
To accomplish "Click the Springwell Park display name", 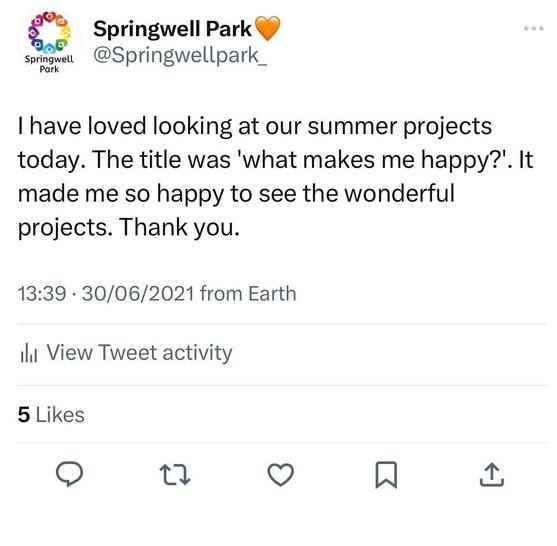I will pyautogui.click(x=172, y=28).
